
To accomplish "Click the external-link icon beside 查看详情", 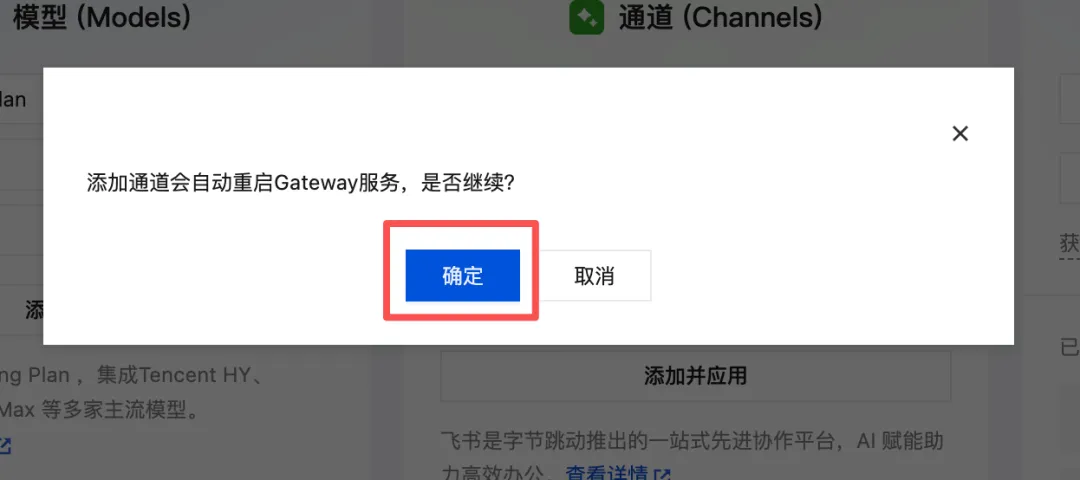I will tap(663, 474).
